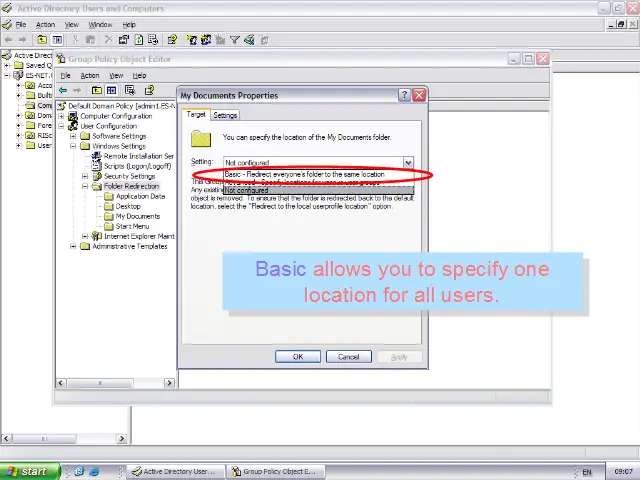Image resolution: width=640 pixels, height=480 pixels.
Task: Click the 09:07 taskbar clock
Action: tap(623, 471)
